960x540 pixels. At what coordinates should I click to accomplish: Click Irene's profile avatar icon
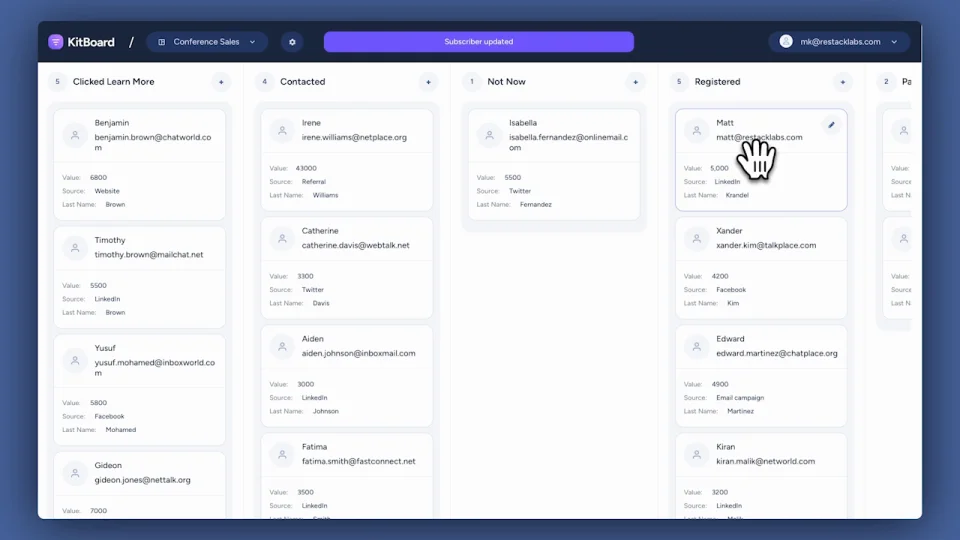[x=282, y=130]
